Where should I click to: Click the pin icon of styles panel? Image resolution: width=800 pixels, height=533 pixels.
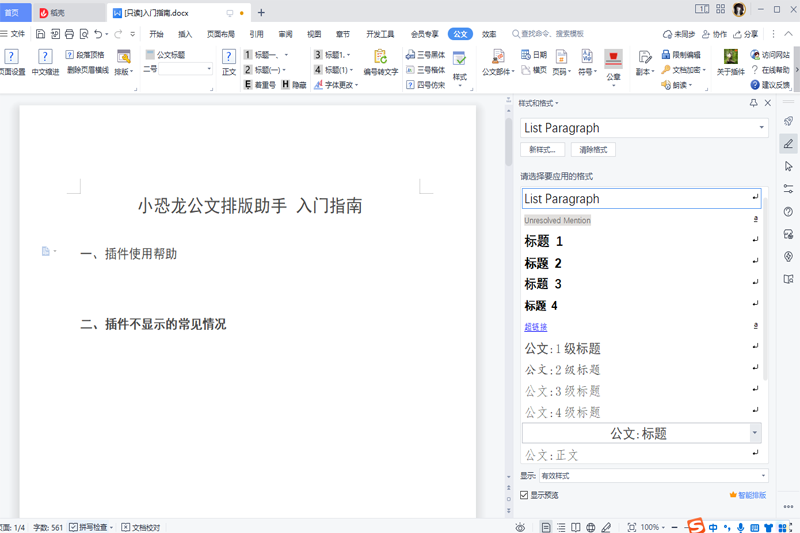click(754, 103)
